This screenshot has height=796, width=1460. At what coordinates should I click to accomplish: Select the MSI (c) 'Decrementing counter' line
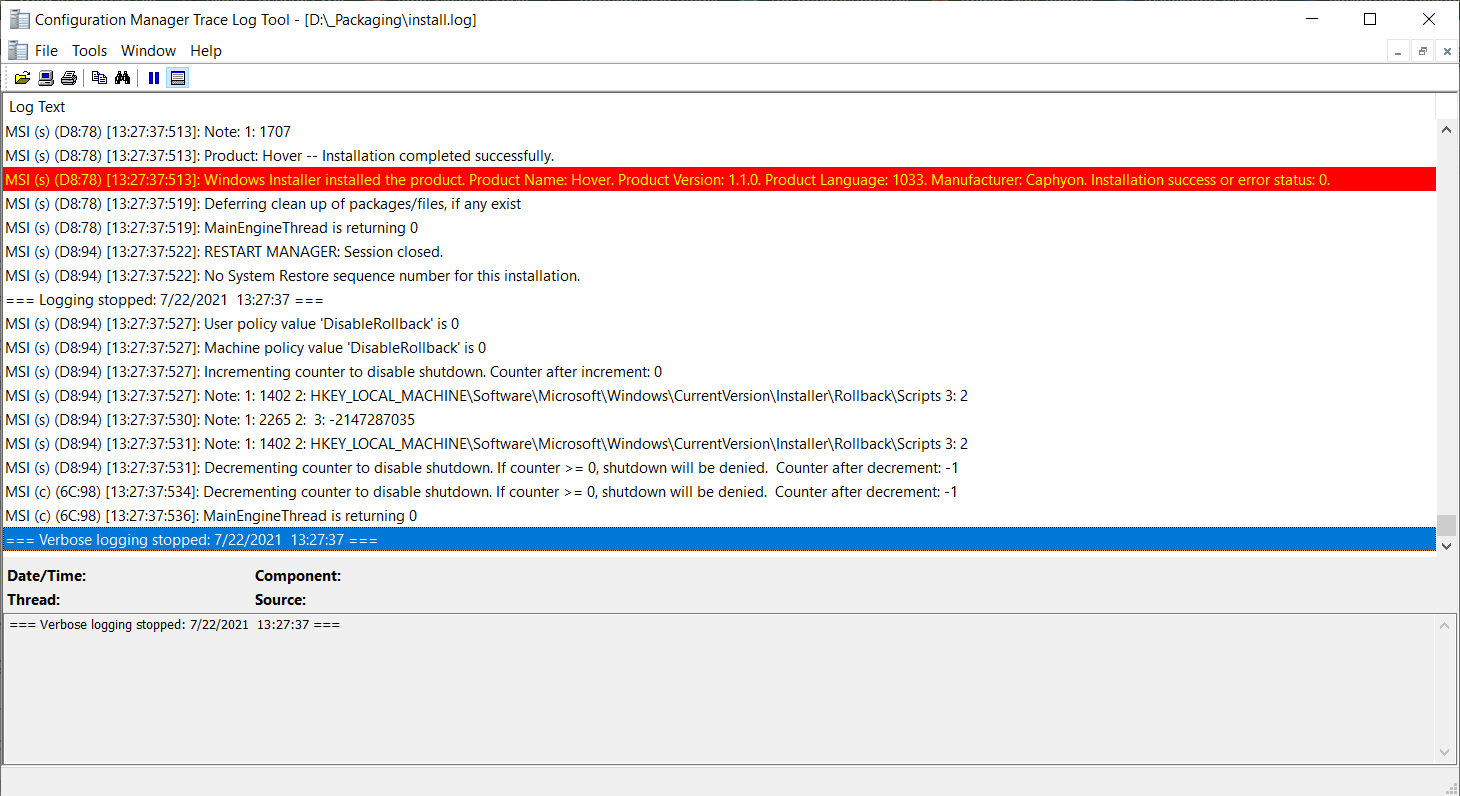click(719, 492)
